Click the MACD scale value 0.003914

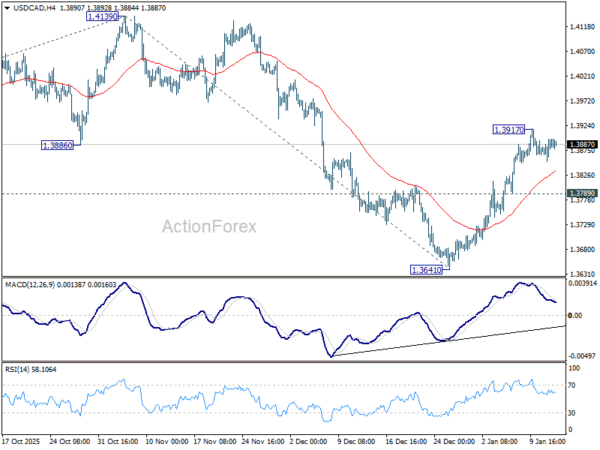[x=583, y=283]
